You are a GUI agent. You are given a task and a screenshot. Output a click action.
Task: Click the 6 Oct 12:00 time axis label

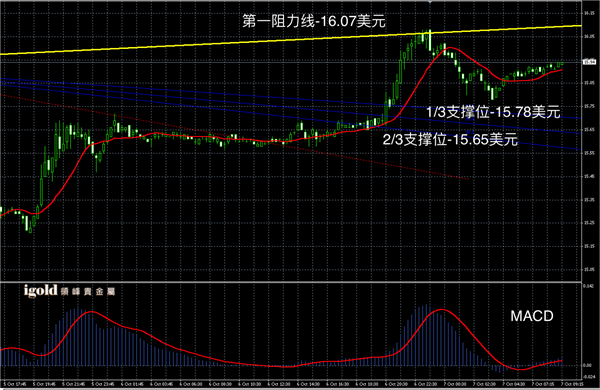pyautogui.click(x=279, y=384)
